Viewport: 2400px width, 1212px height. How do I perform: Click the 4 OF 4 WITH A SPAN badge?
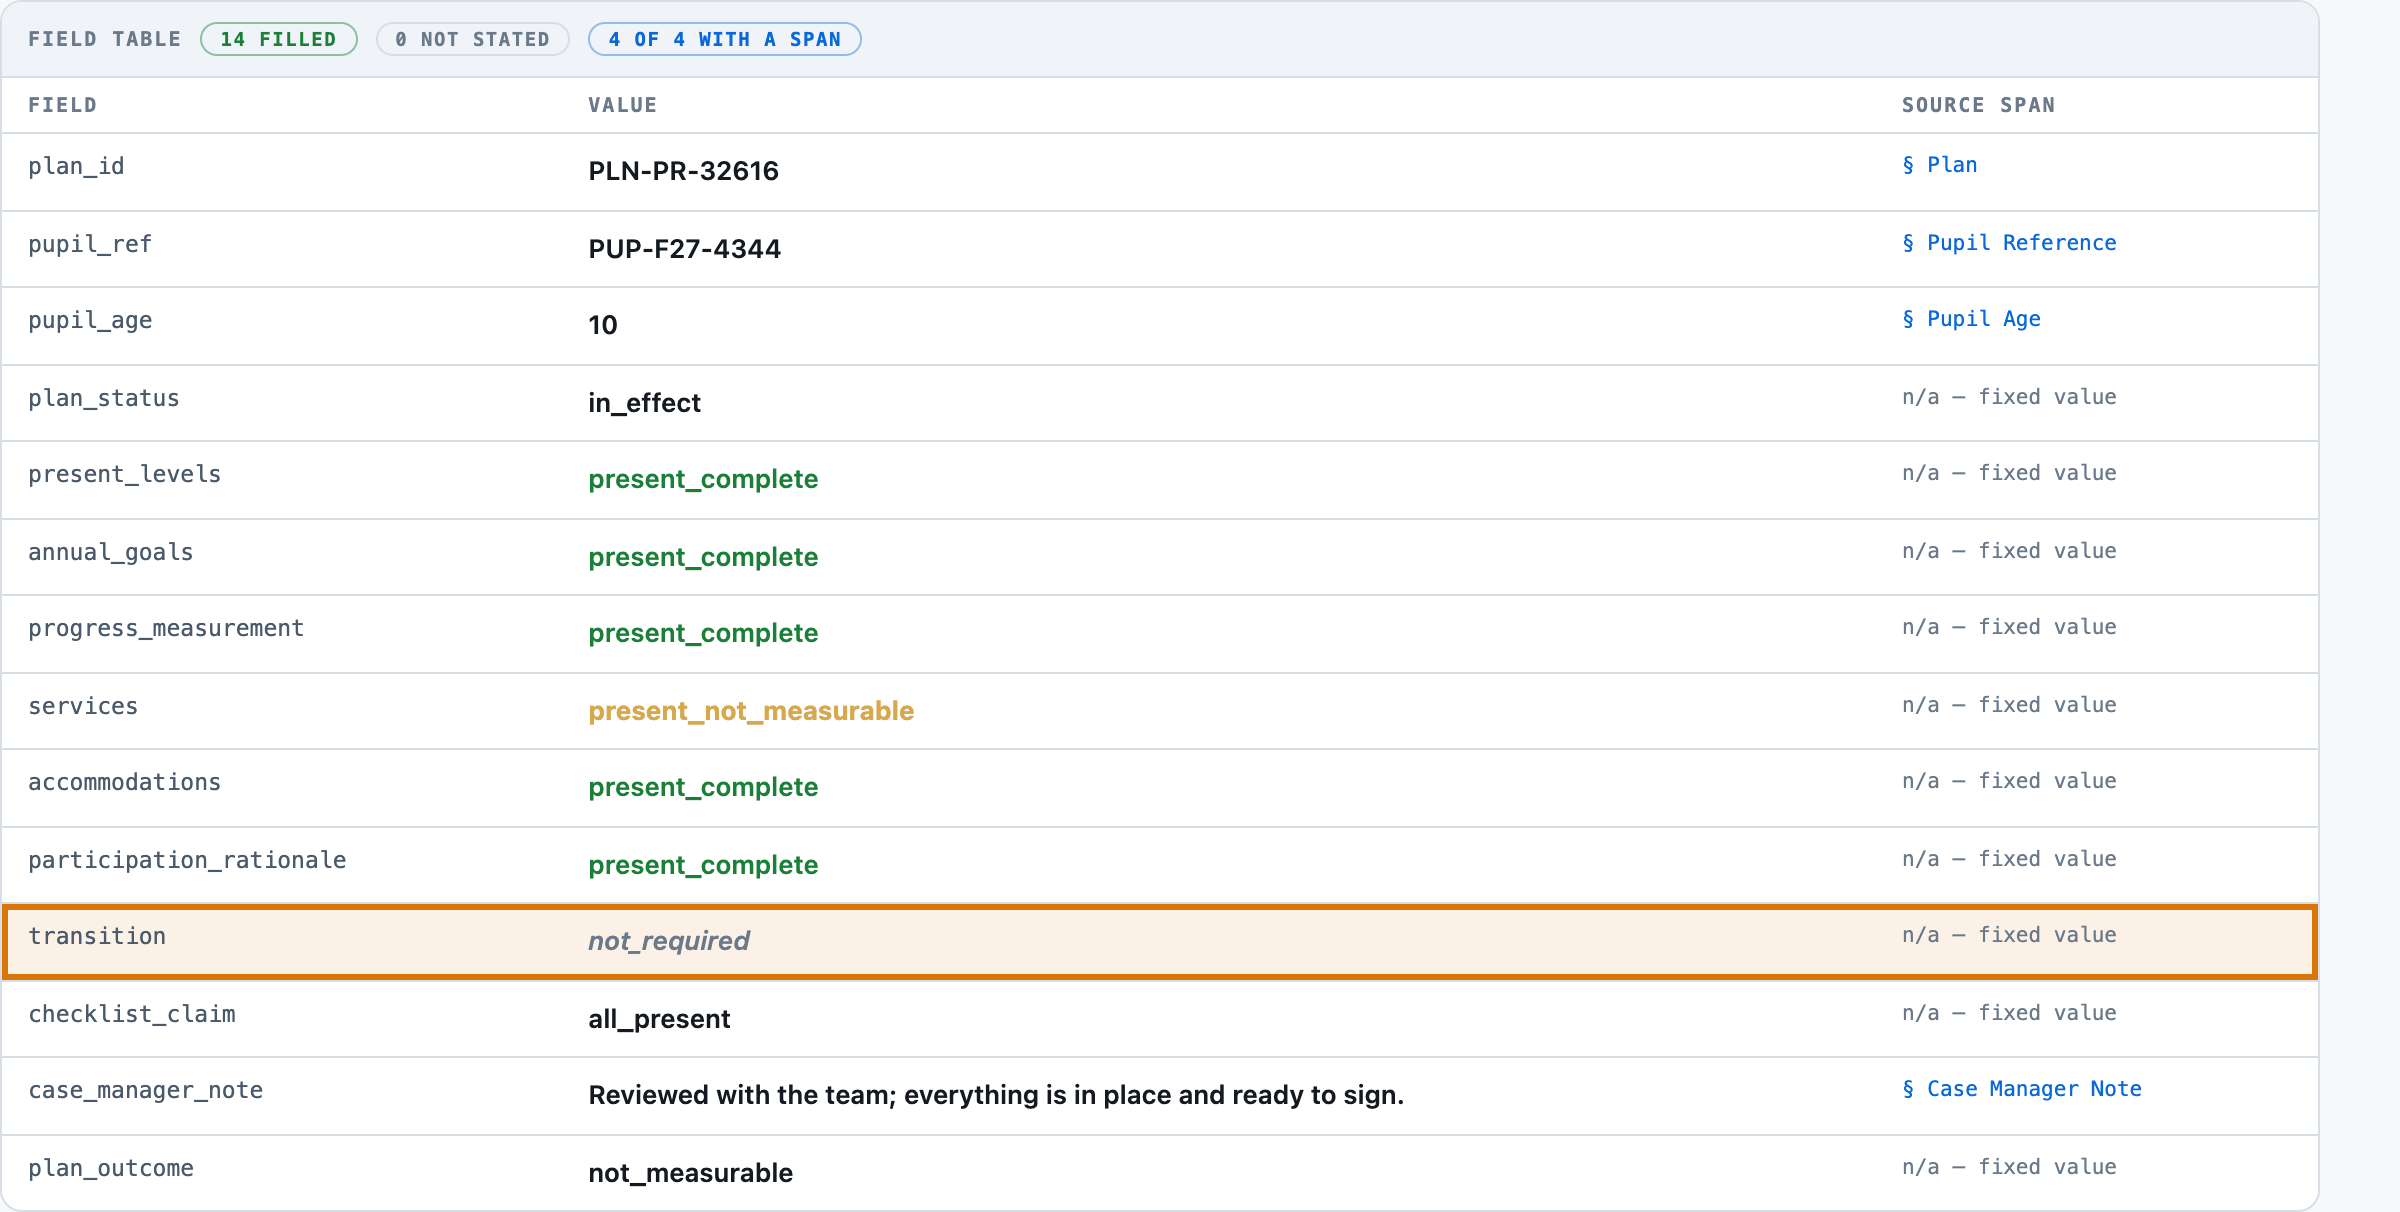725,39
